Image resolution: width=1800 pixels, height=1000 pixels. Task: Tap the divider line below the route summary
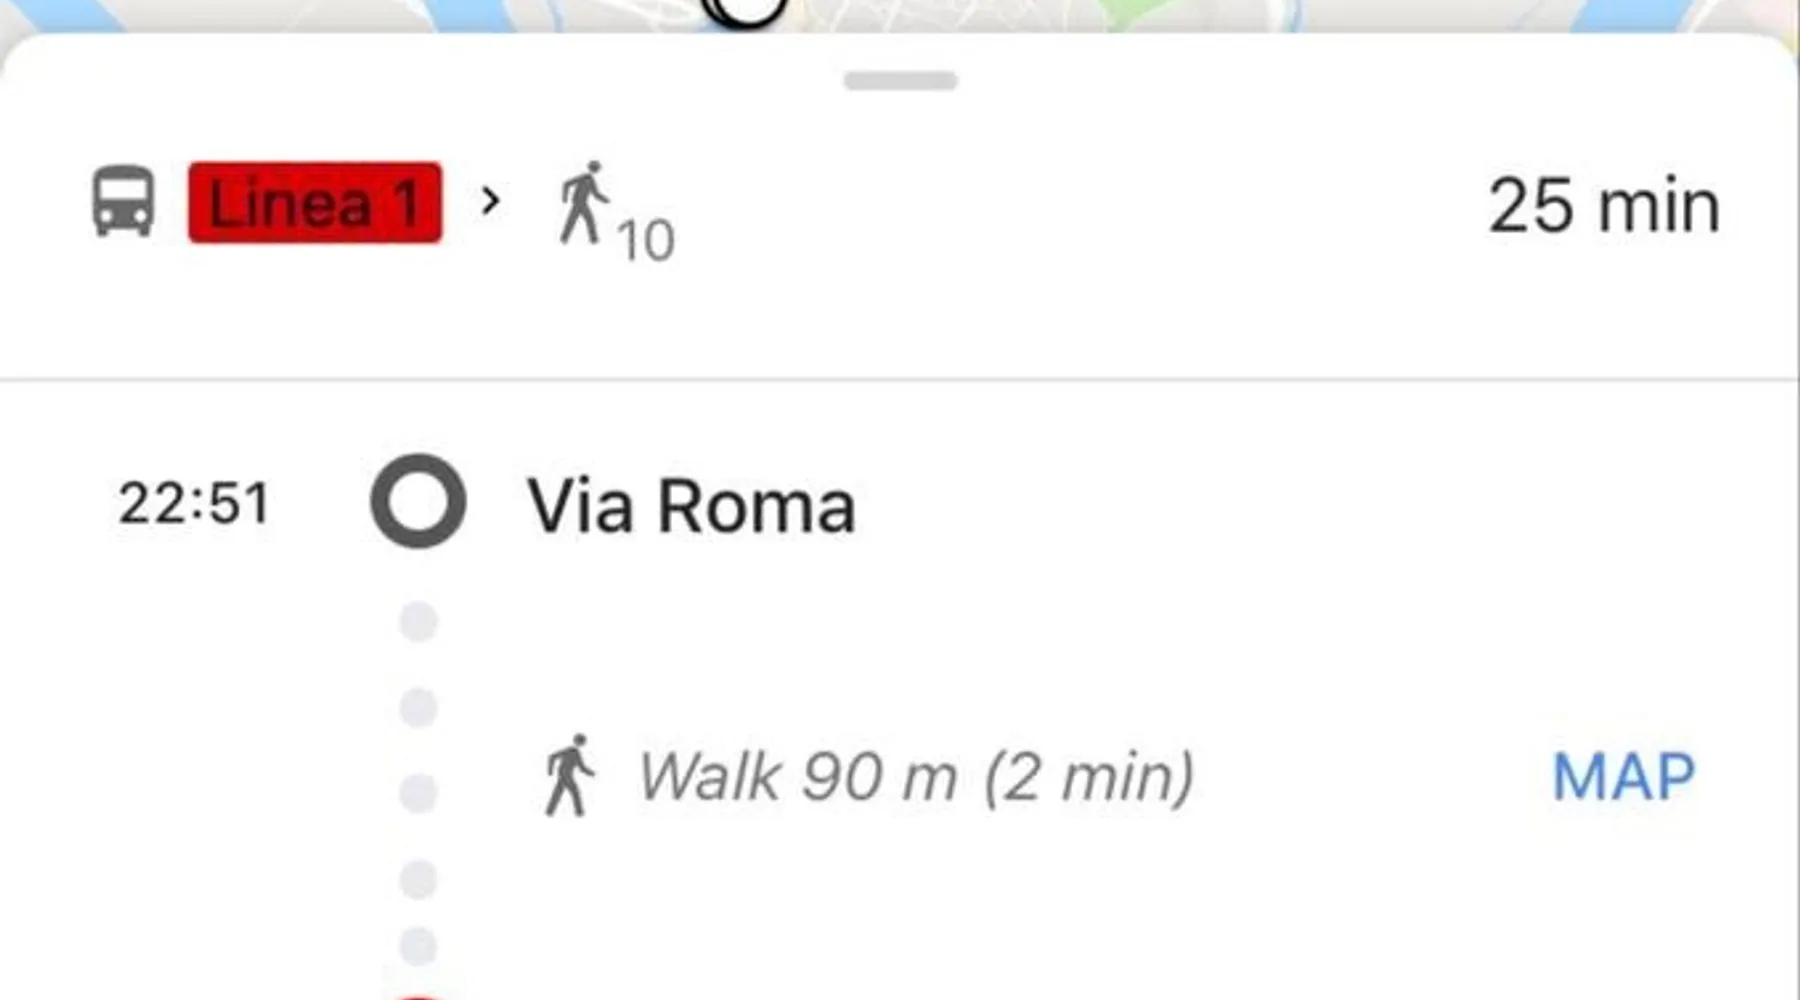(900, 380)
